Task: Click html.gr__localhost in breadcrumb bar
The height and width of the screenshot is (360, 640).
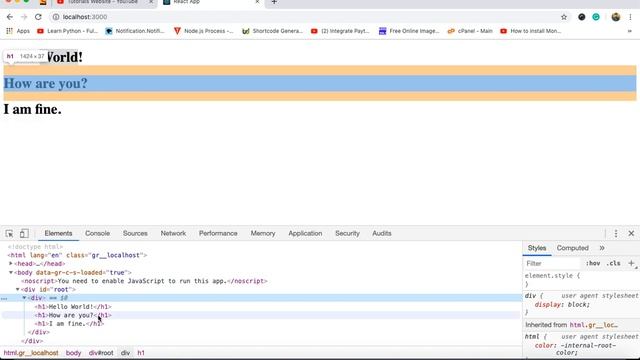Action: coord(31,353)
